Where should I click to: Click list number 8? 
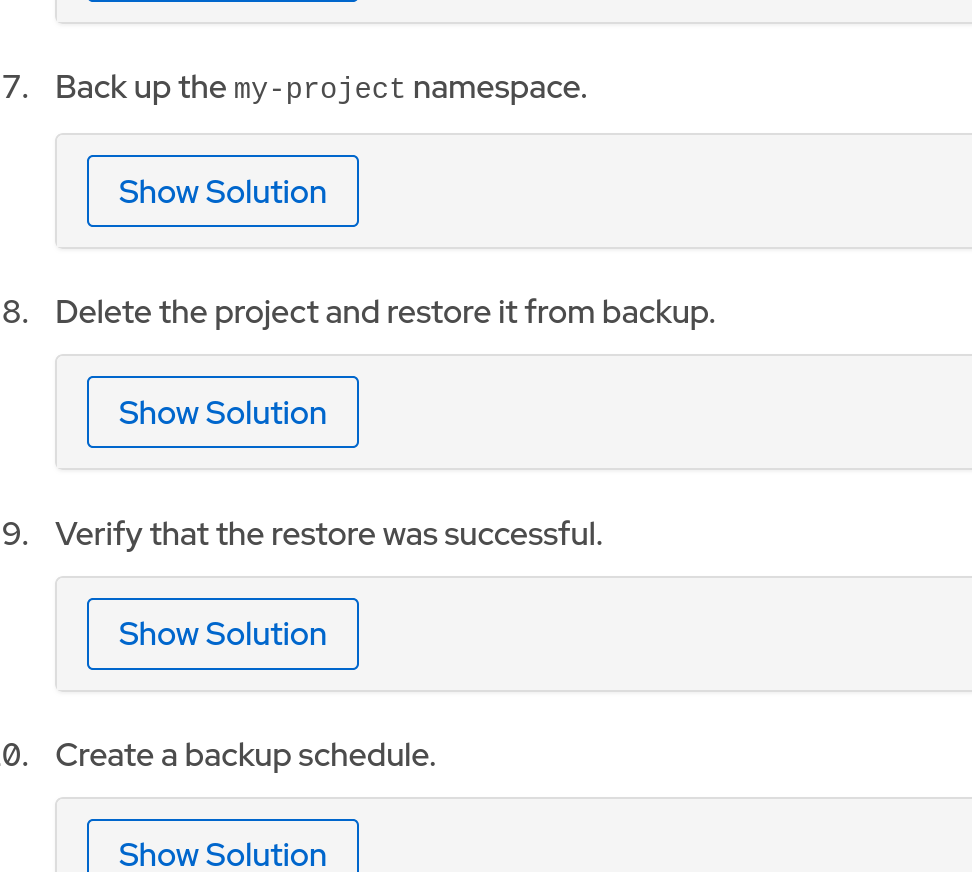coord(12,312)
